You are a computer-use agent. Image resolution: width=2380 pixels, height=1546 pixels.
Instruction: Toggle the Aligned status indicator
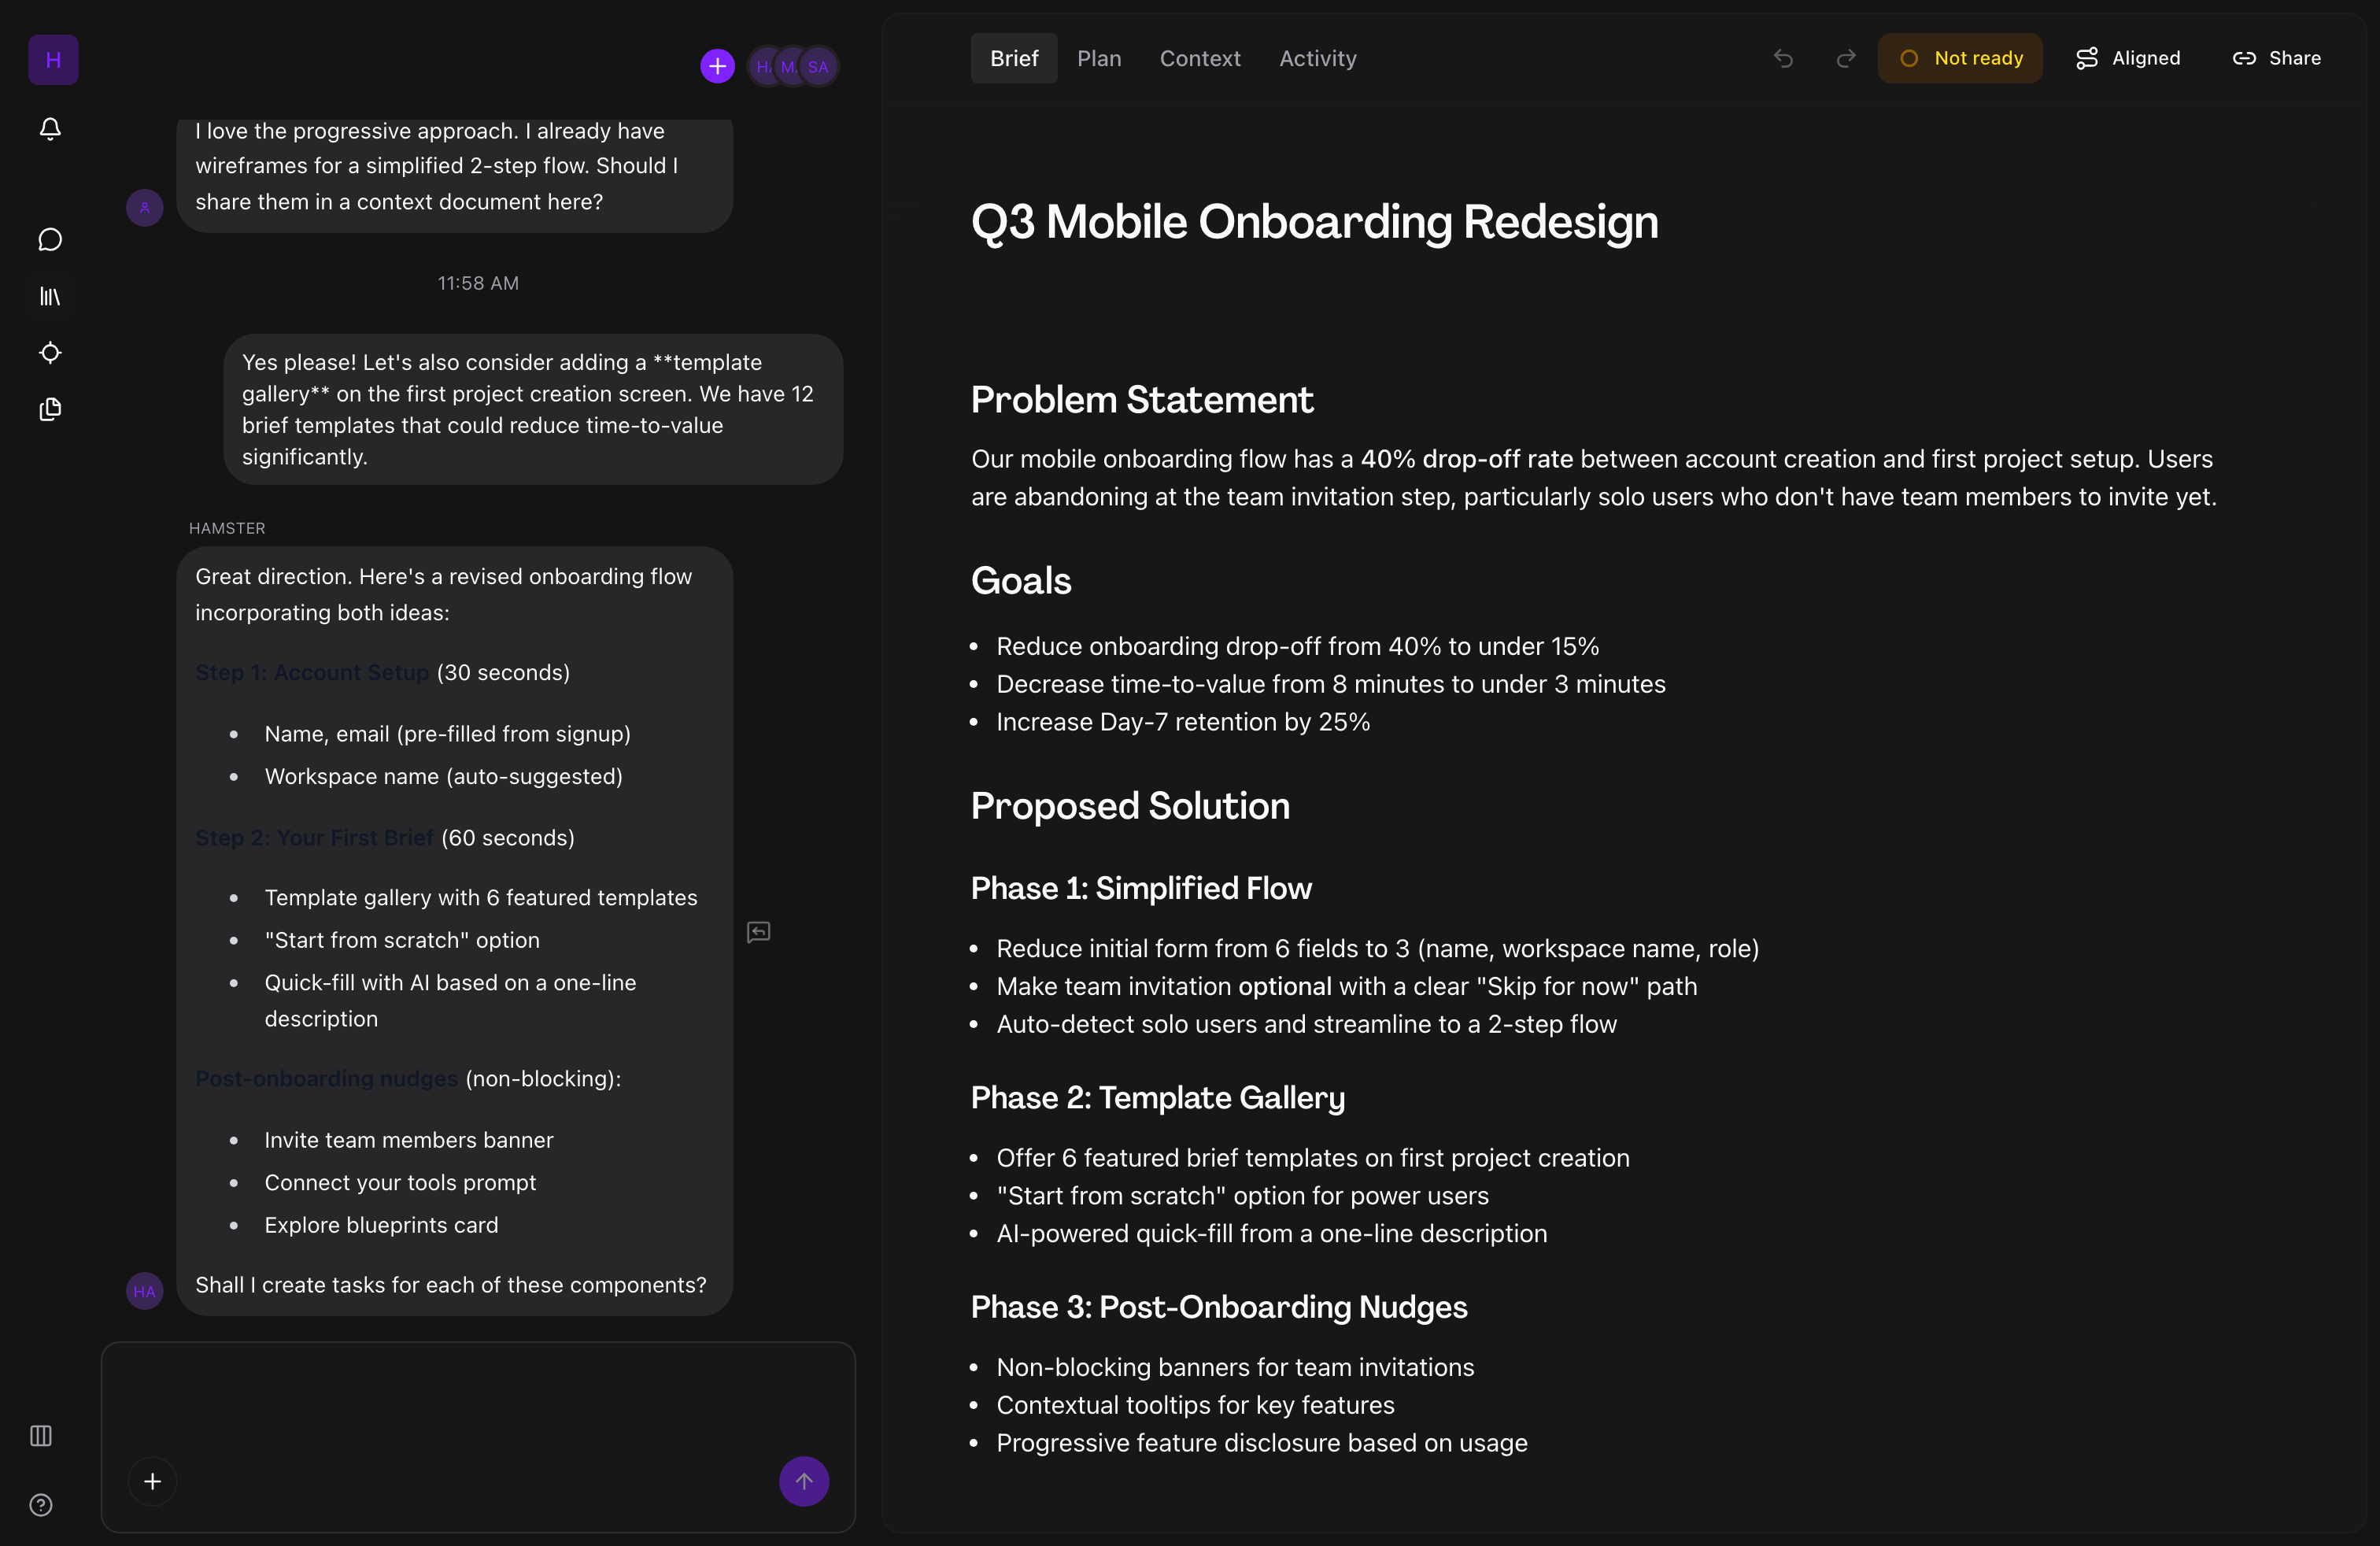point(2128,58)
